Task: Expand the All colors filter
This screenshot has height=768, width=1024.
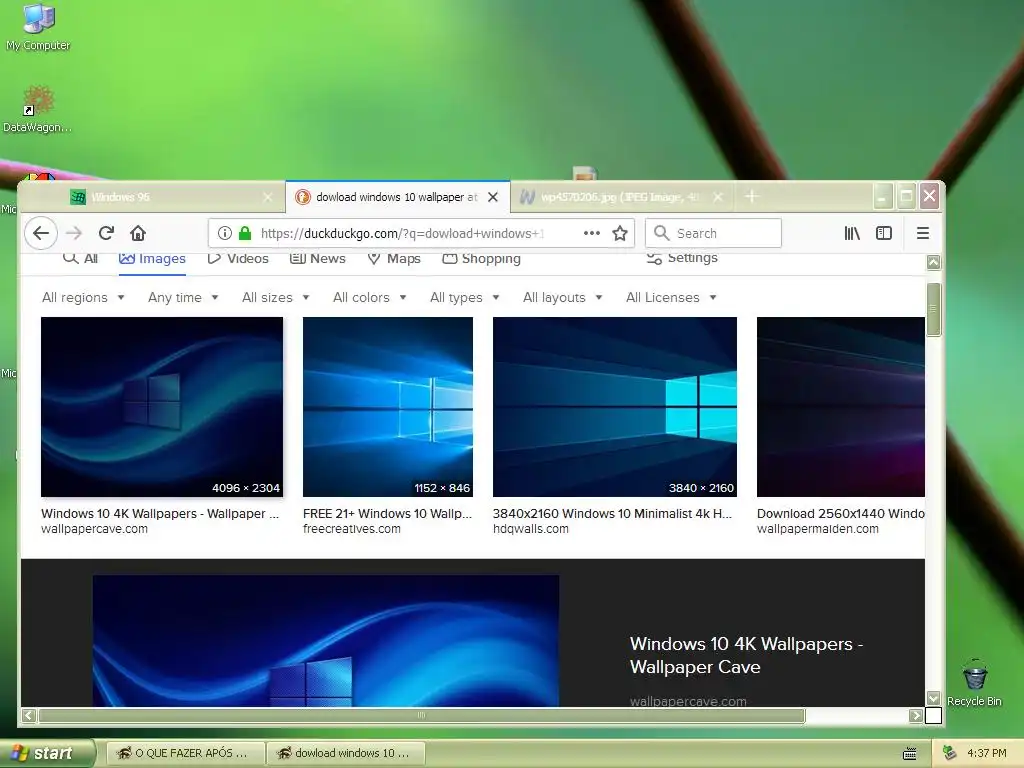Action: pos(370,298)
